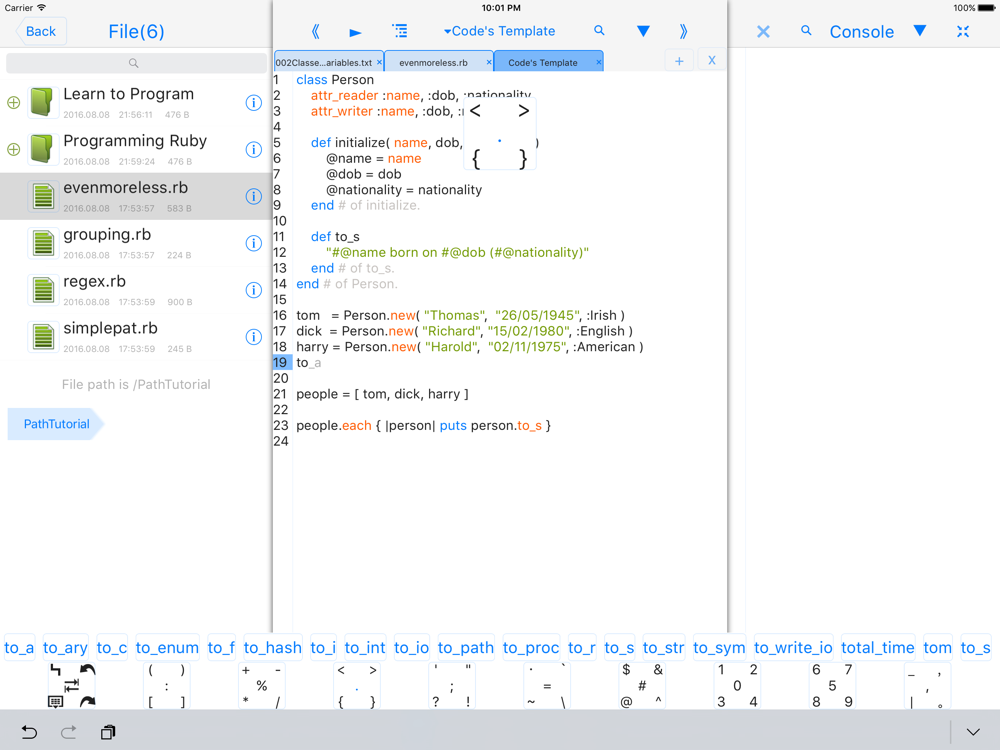
Task: Insert the to_int autocomplete suggestion
Action: tap(365, 648)
